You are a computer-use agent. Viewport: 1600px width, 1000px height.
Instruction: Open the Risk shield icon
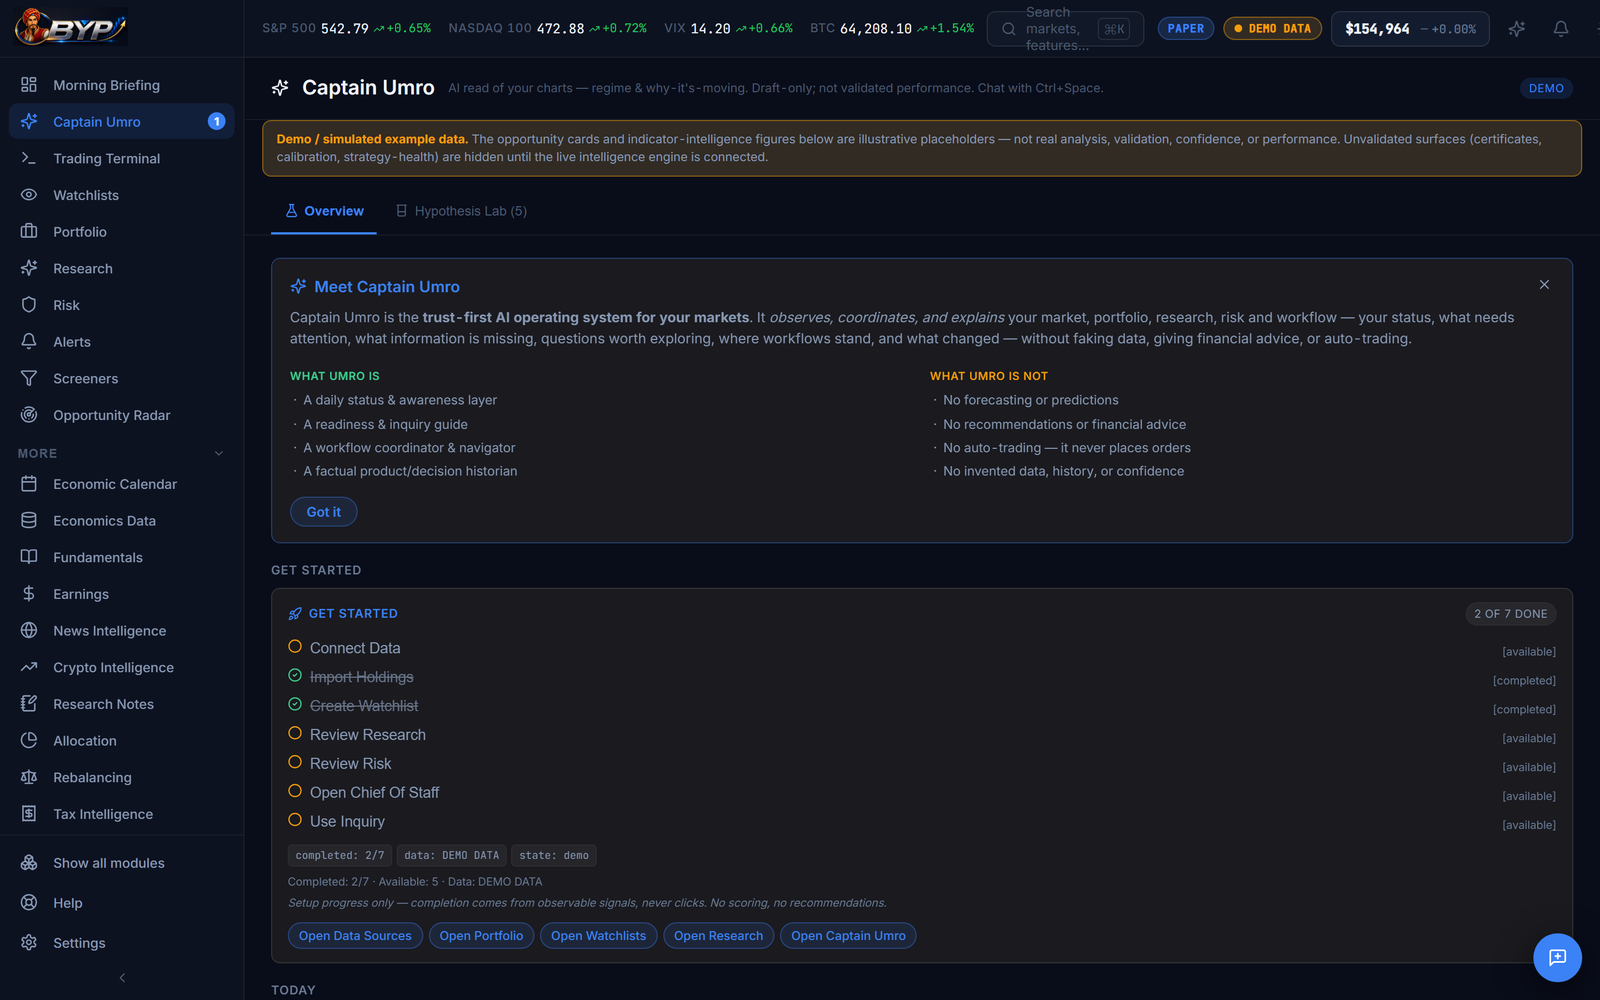pyautogui.click(x=29, y=305)
